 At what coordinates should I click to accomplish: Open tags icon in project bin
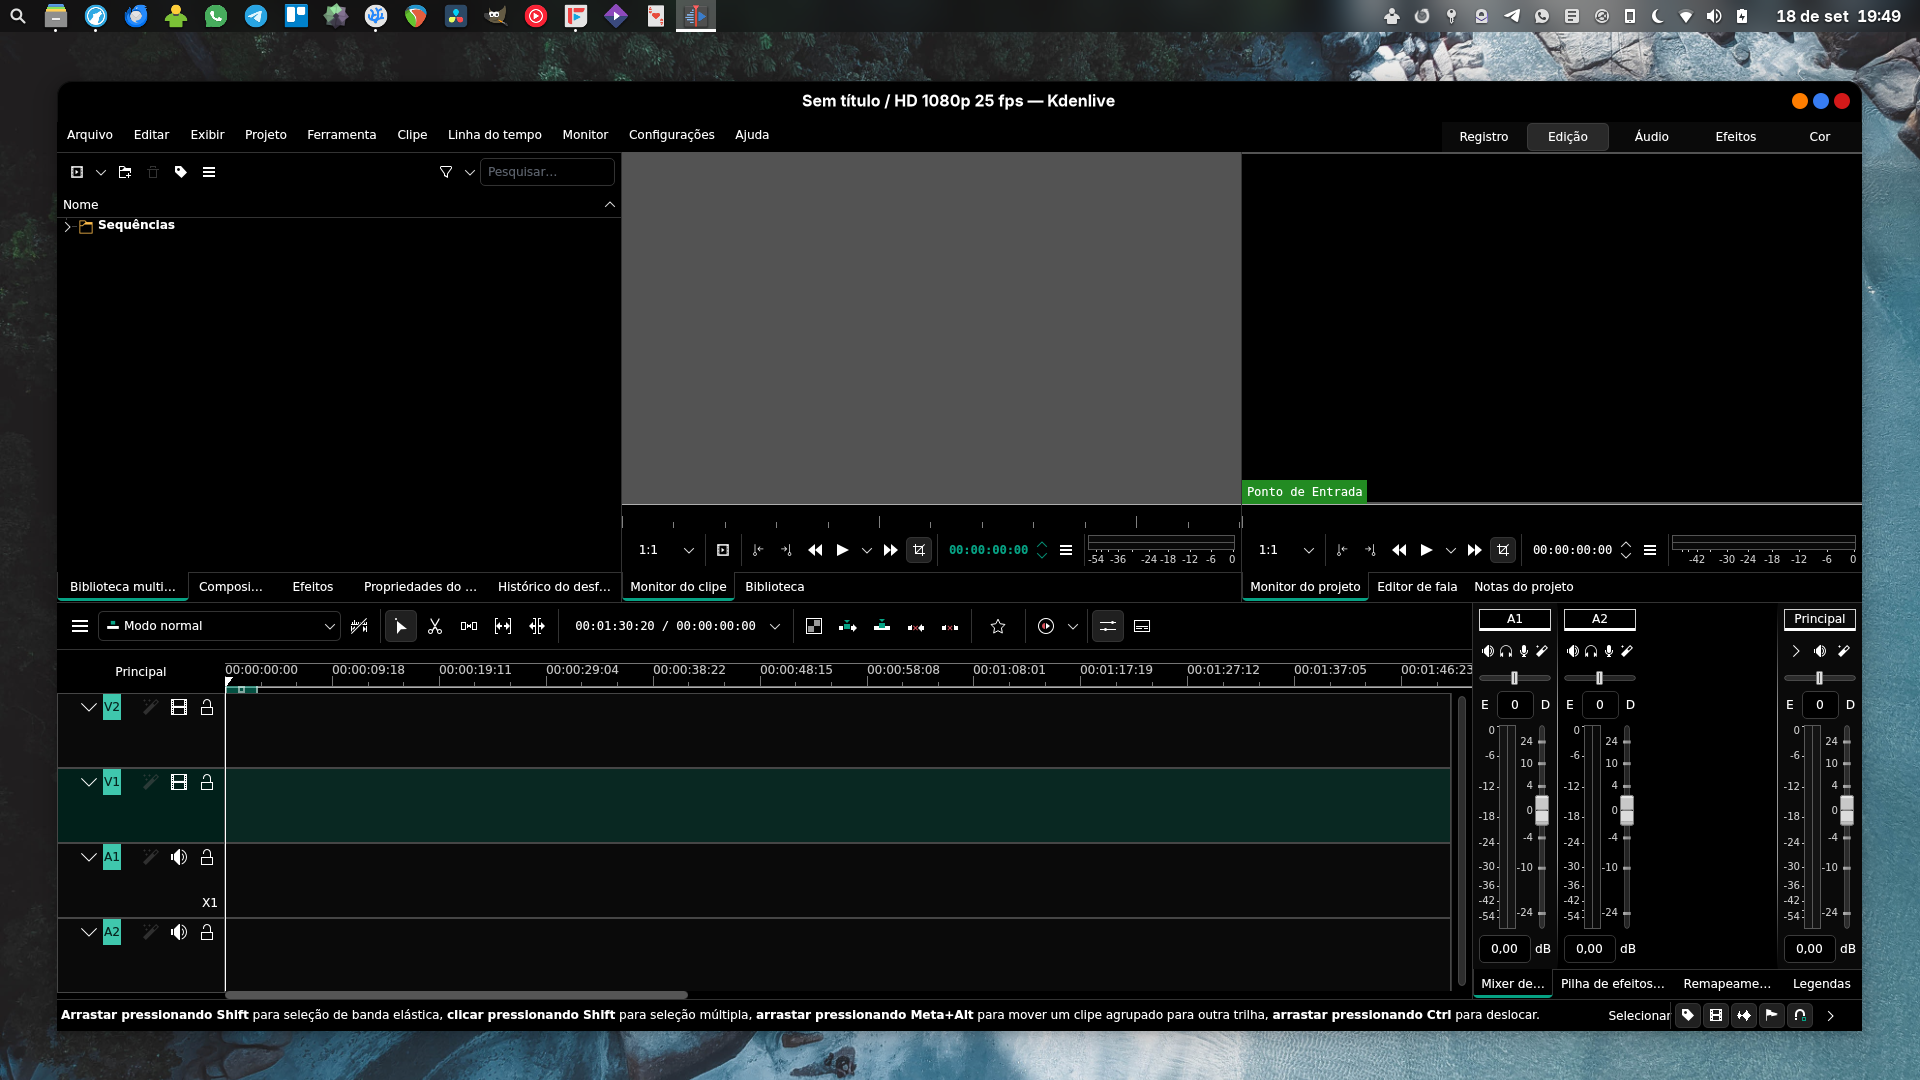coord(181,172)
